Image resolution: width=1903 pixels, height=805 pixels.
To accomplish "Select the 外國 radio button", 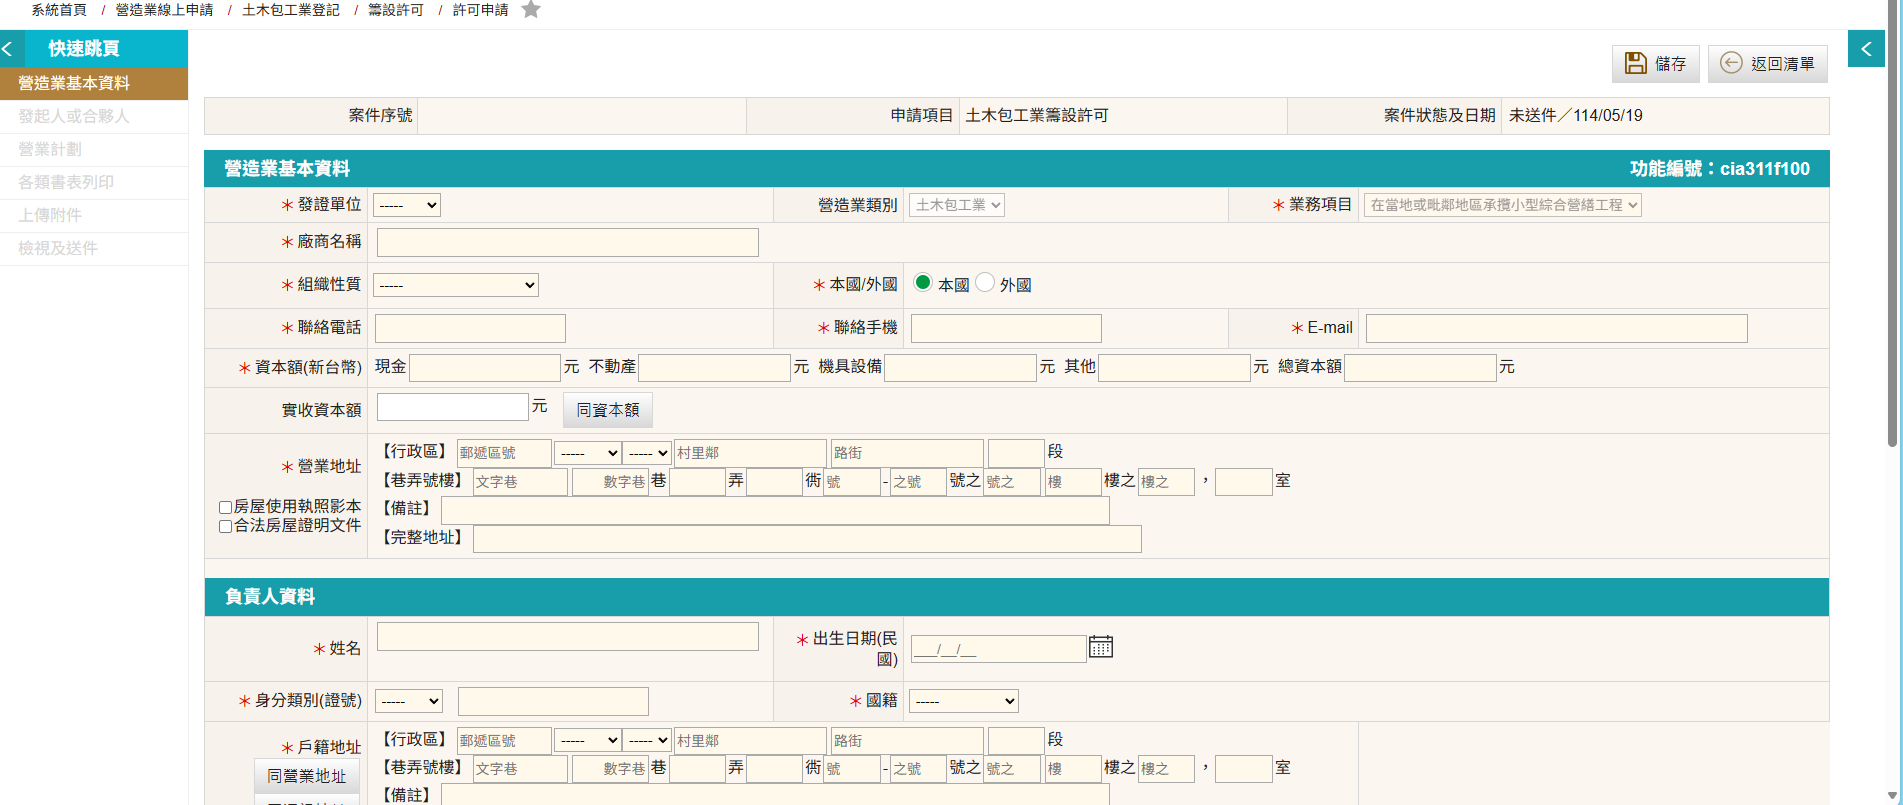I will click(x=985, y=283).
